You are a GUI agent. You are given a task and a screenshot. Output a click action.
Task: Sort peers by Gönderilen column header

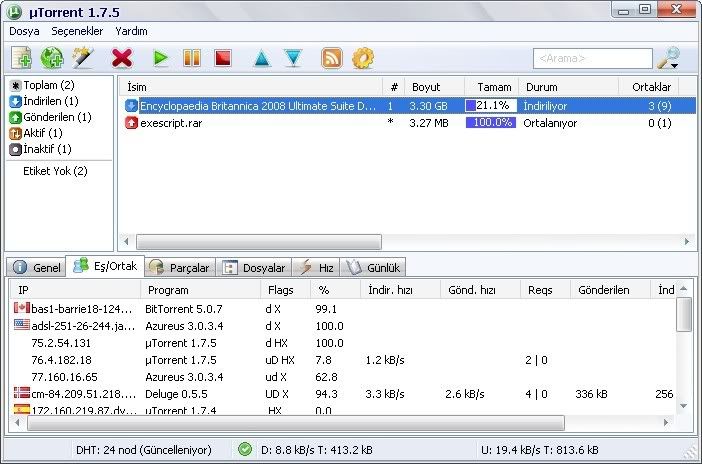[610, 290]
